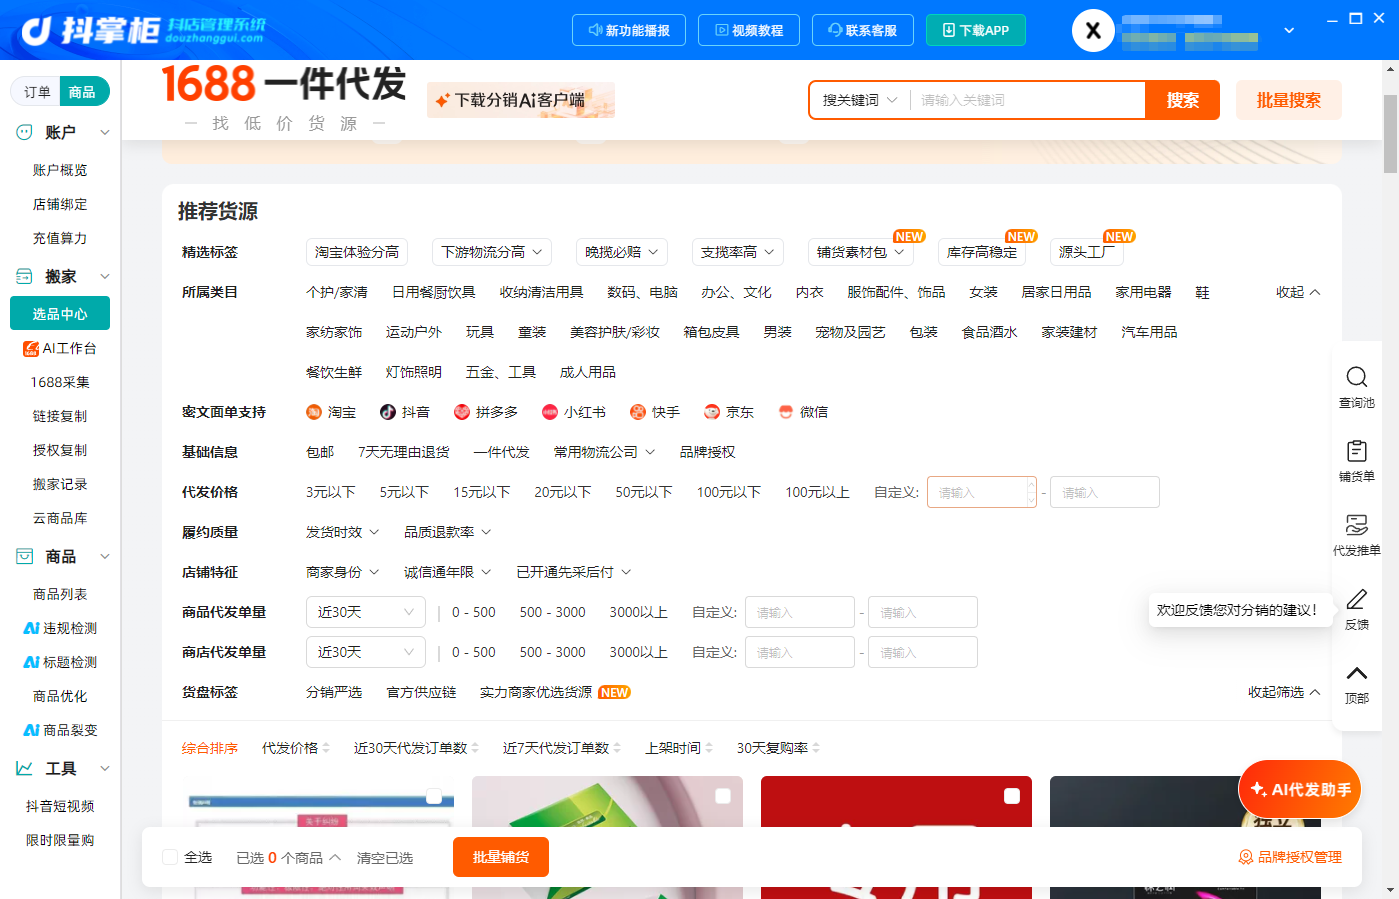This screenshot has height=899, width=1399.
Task: Click the 代发价格 minimum price input
Action: click(x=982, y=492)
